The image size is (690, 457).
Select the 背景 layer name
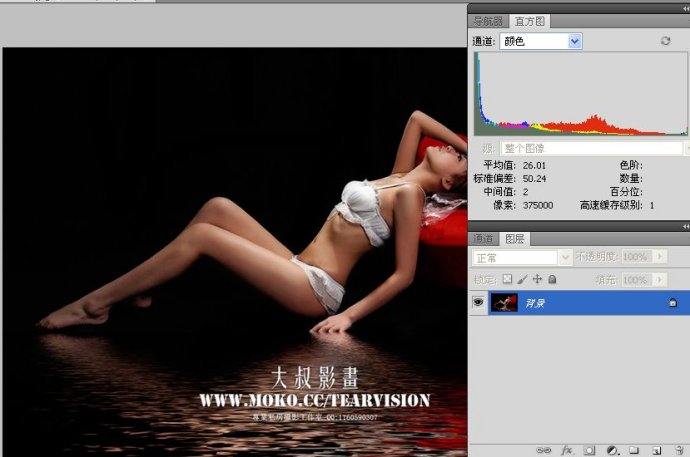(535, 303)
